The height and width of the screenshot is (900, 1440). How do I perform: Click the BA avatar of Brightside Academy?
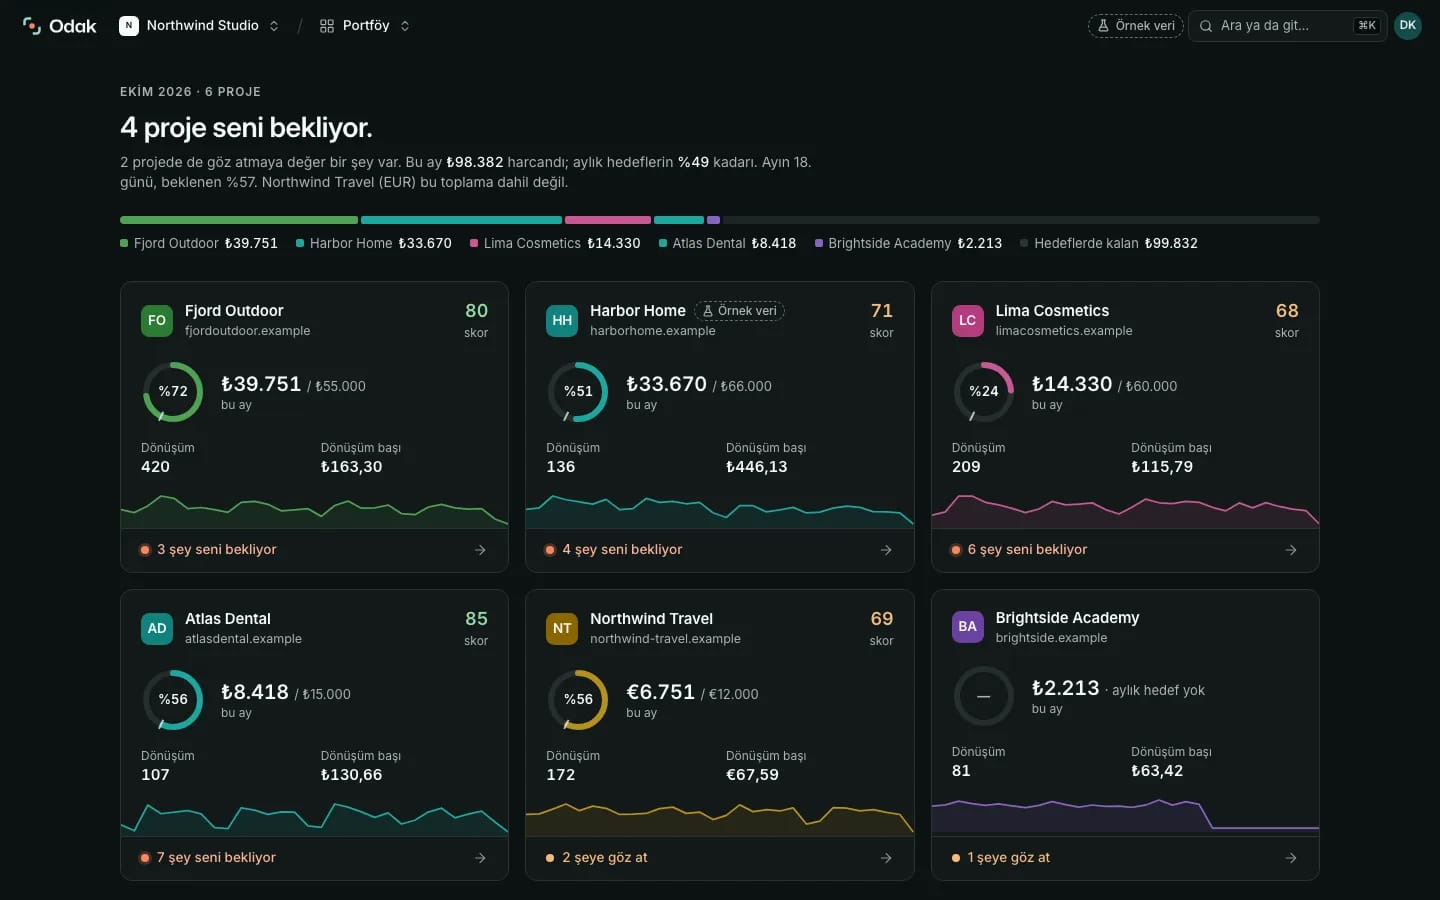[967, 627]
